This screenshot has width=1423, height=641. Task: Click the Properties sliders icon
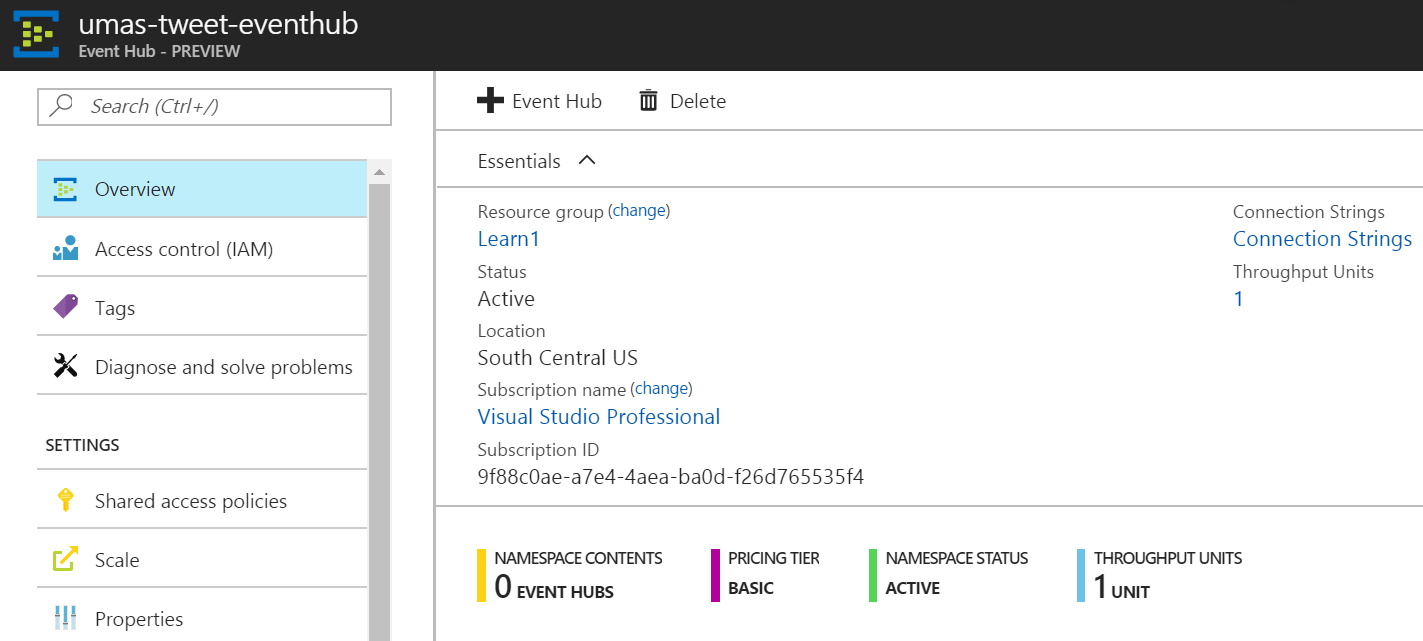65,618
